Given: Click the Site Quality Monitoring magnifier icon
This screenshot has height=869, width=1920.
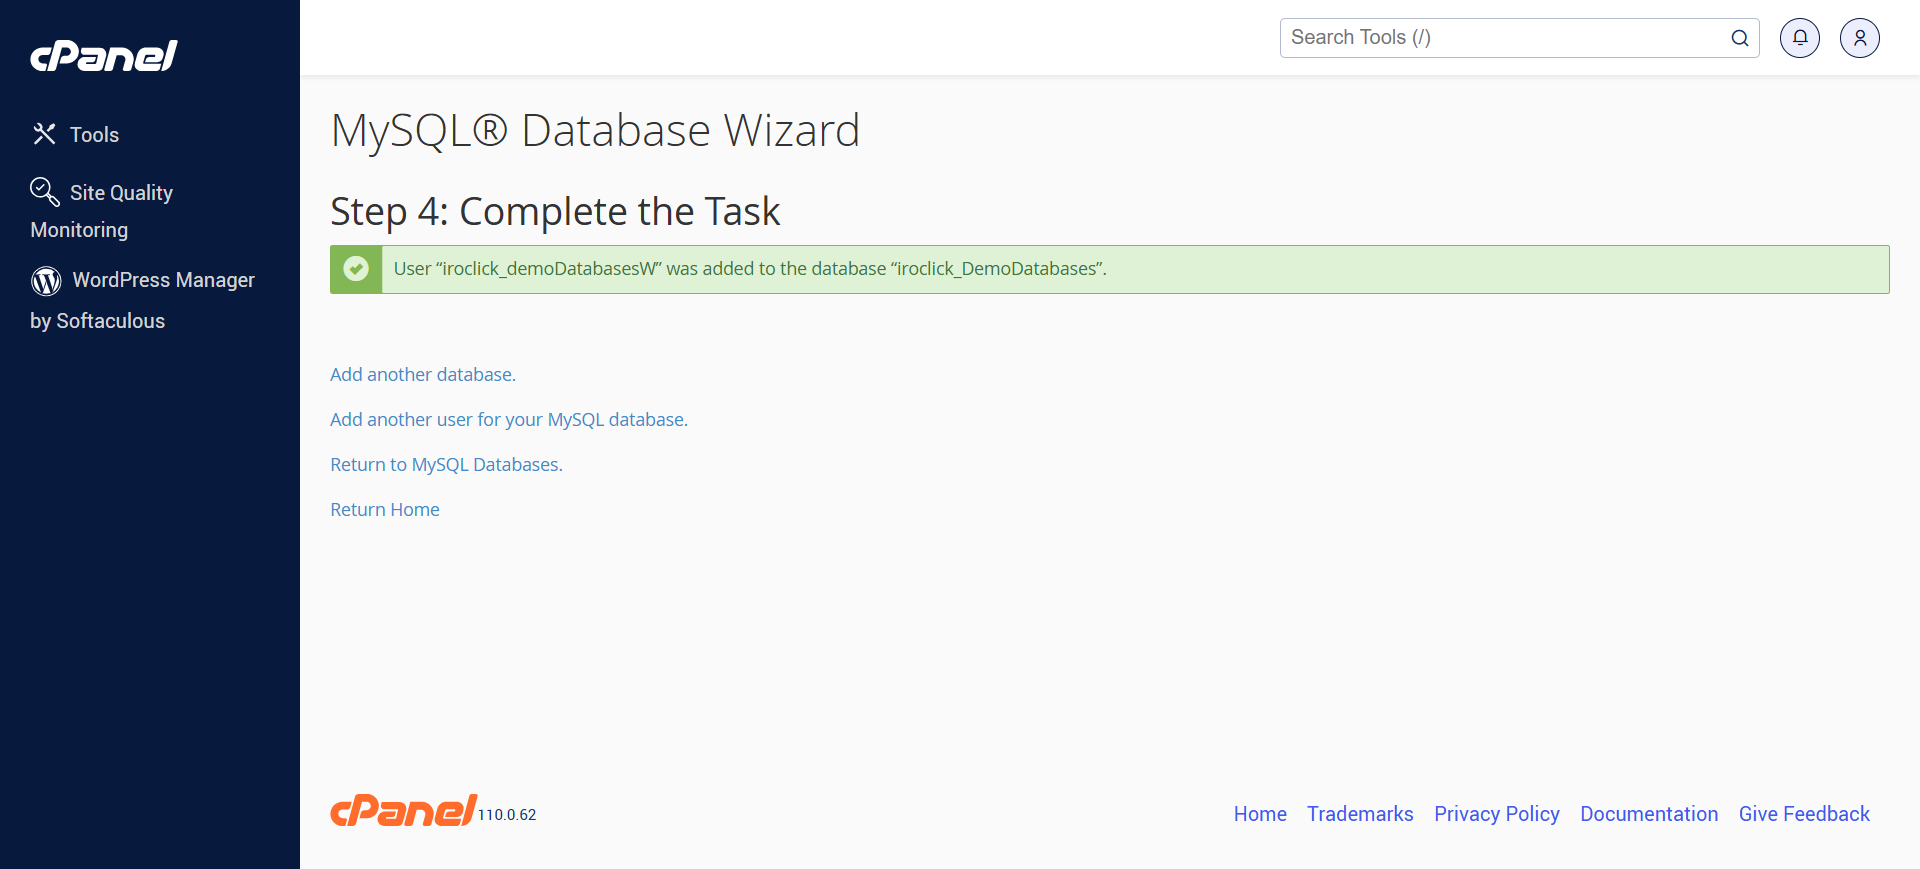Looking at the screenshot, I should tap(44, 191).
